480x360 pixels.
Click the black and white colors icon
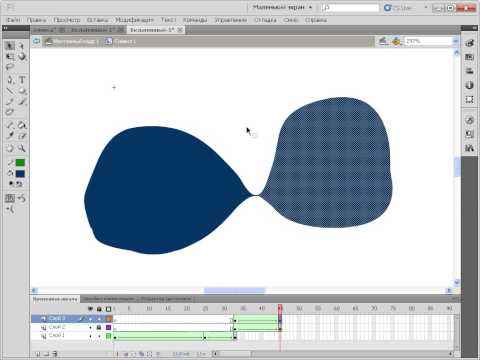11,184
